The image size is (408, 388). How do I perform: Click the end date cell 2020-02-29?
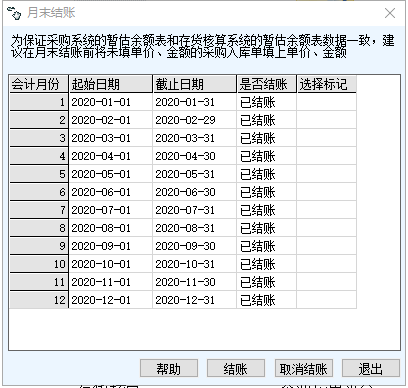pos(195,120)
